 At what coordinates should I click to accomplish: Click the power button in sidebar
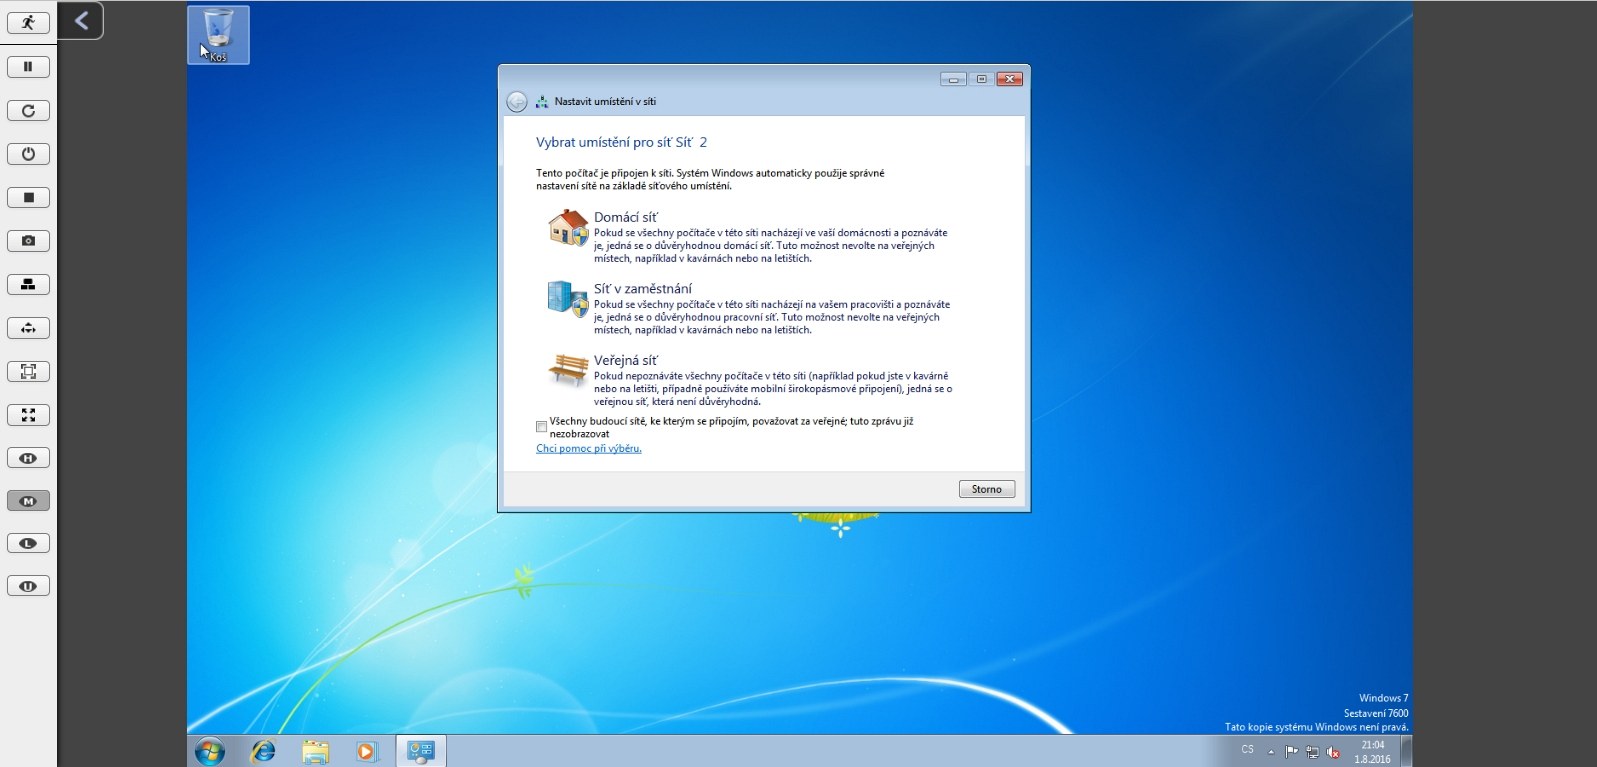(28, 154)
